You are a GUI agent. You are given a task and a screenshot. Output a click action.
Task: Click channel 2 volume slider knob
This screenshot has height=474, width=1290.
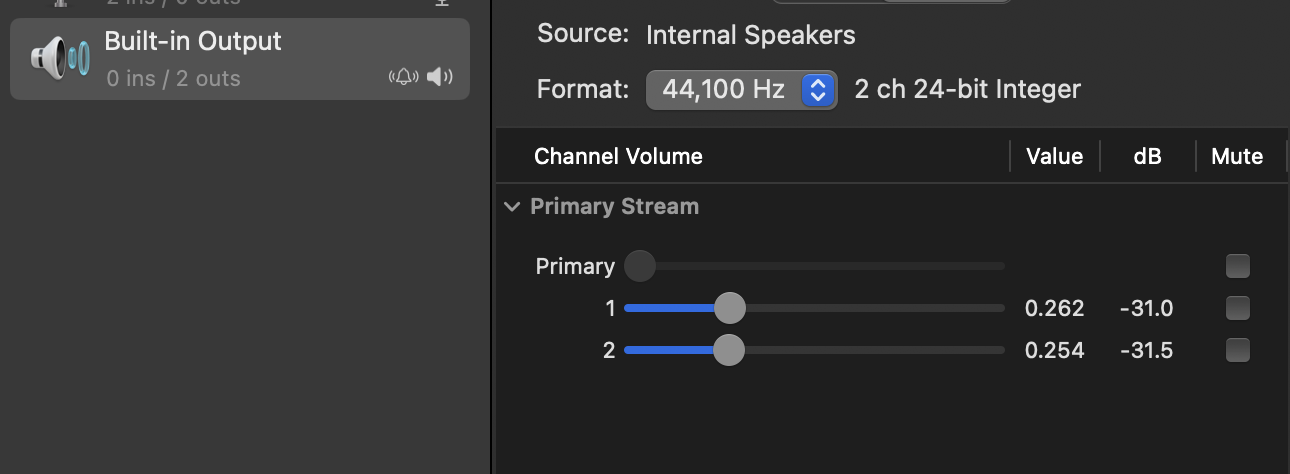728,350
